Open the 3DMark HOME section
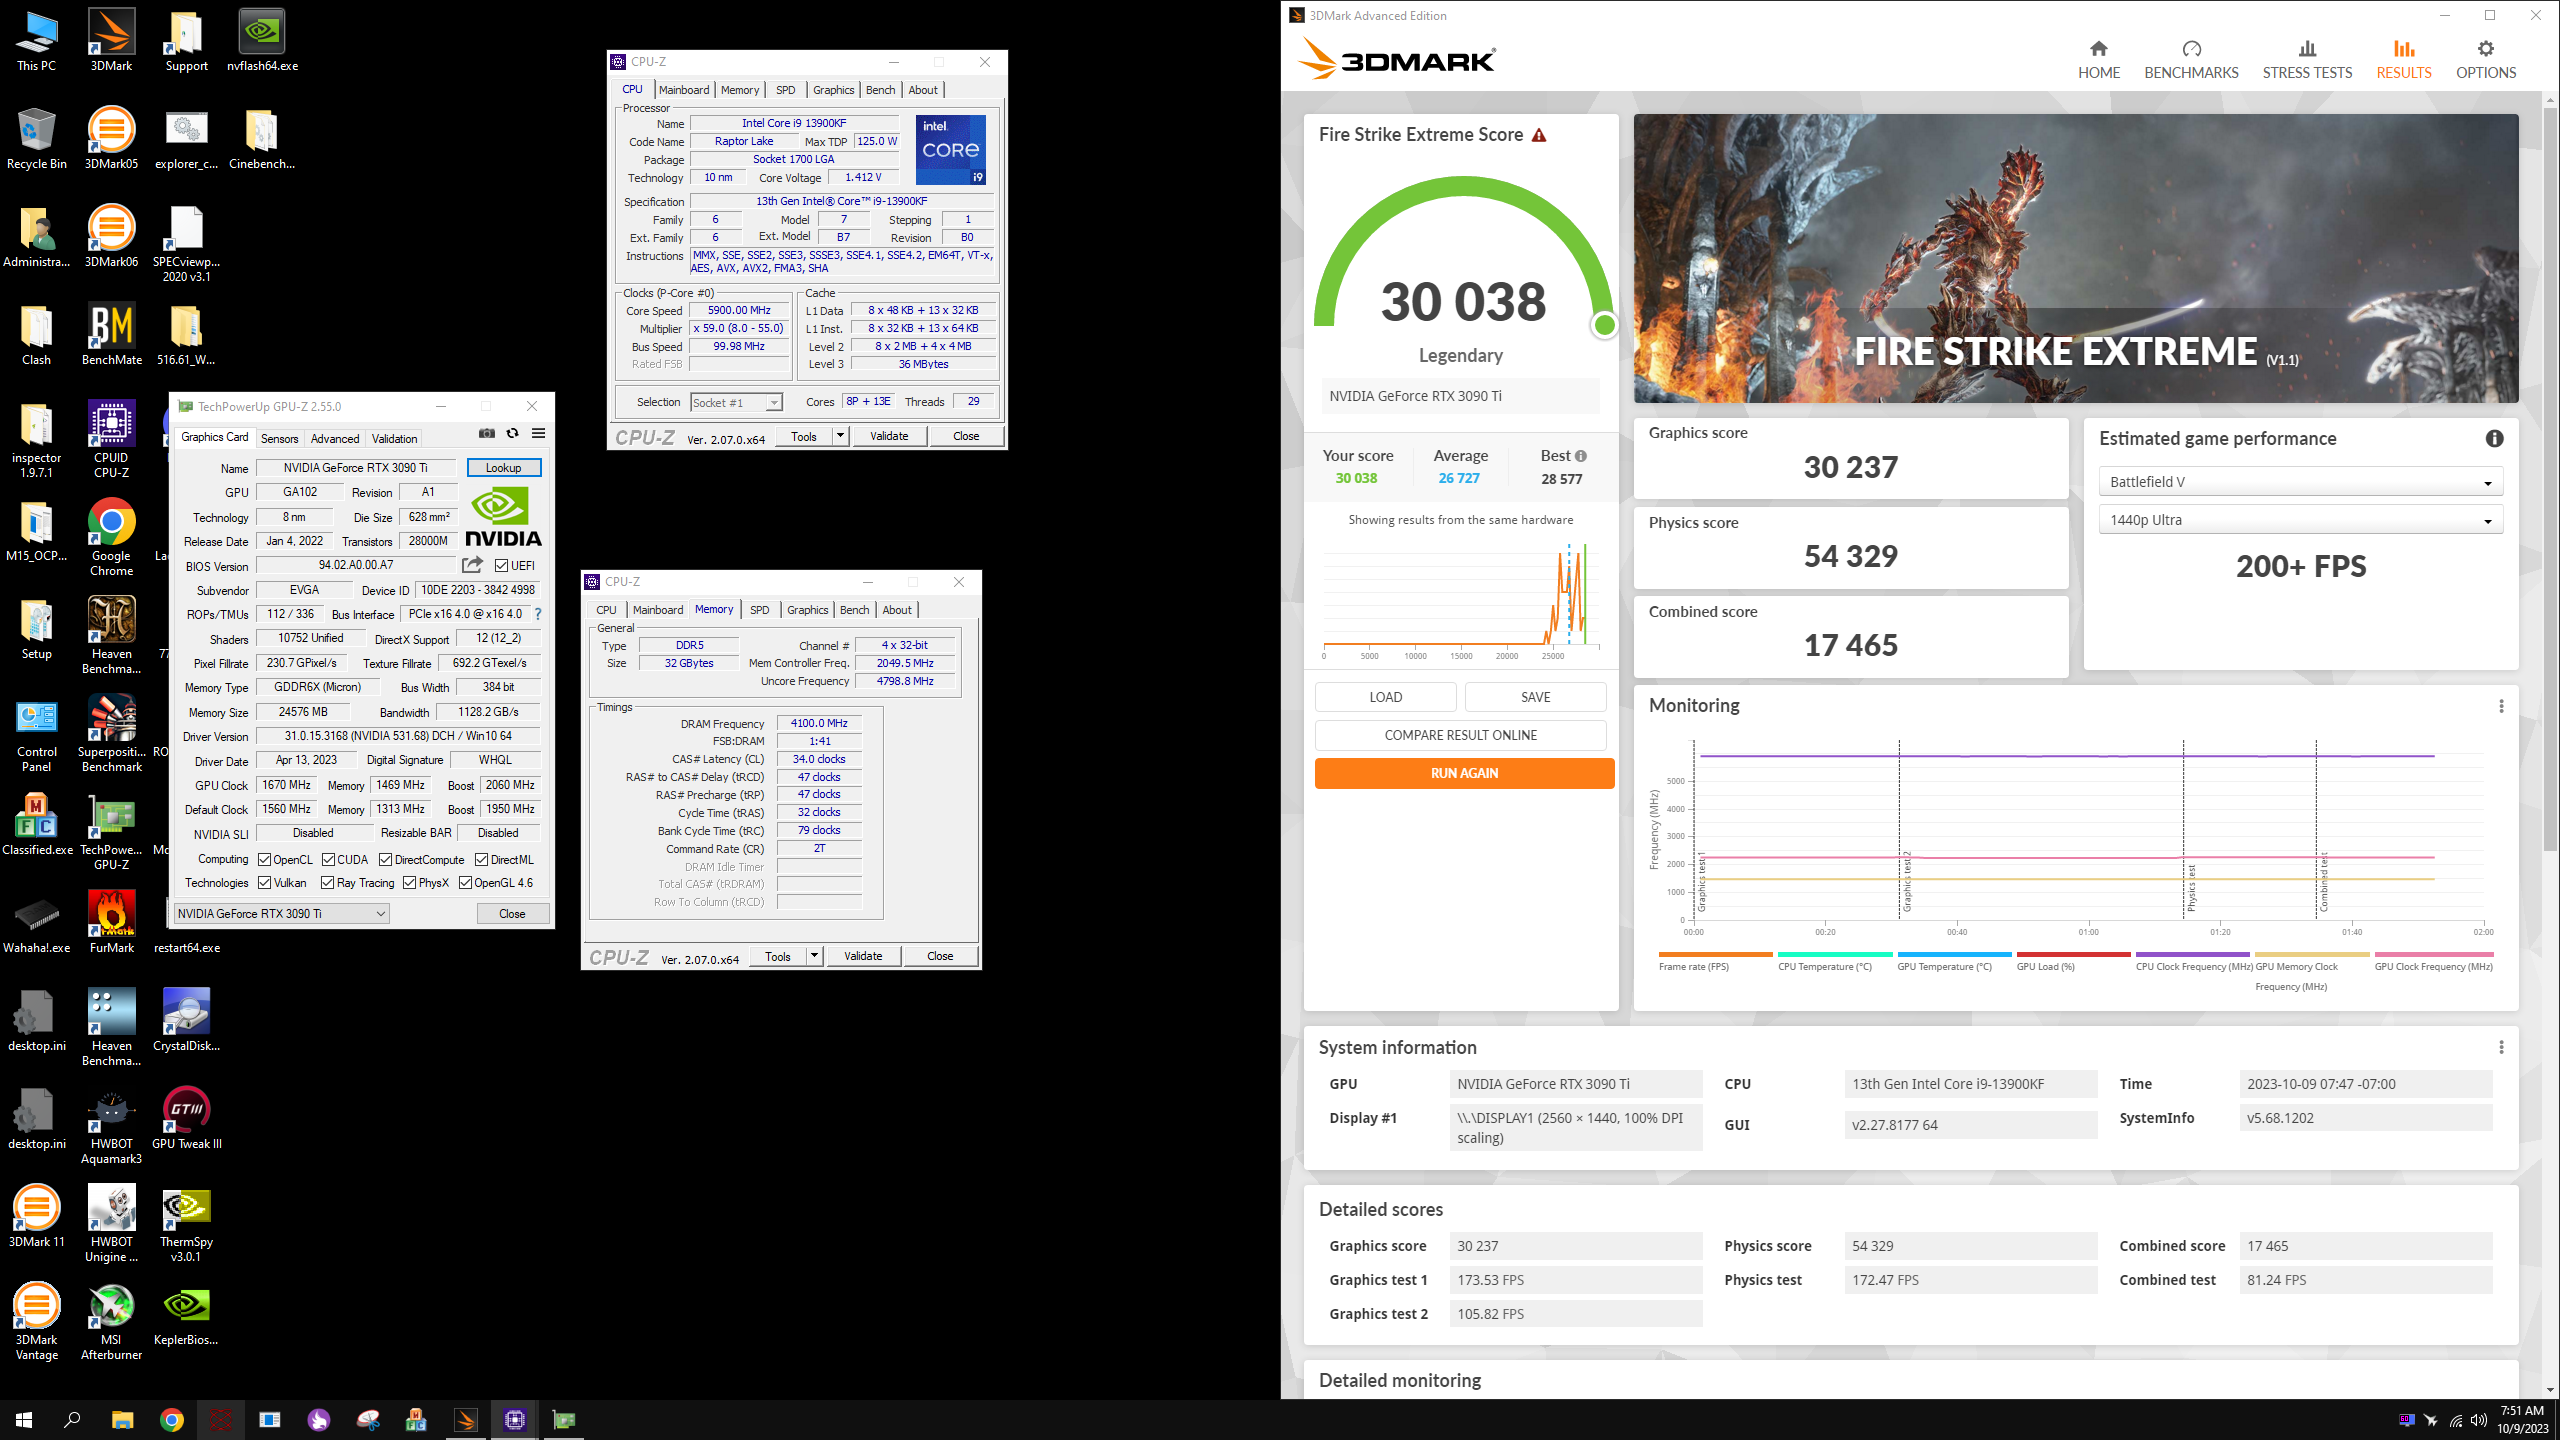This screenshot has height=1440, width=2560. tap(2098, 60)
